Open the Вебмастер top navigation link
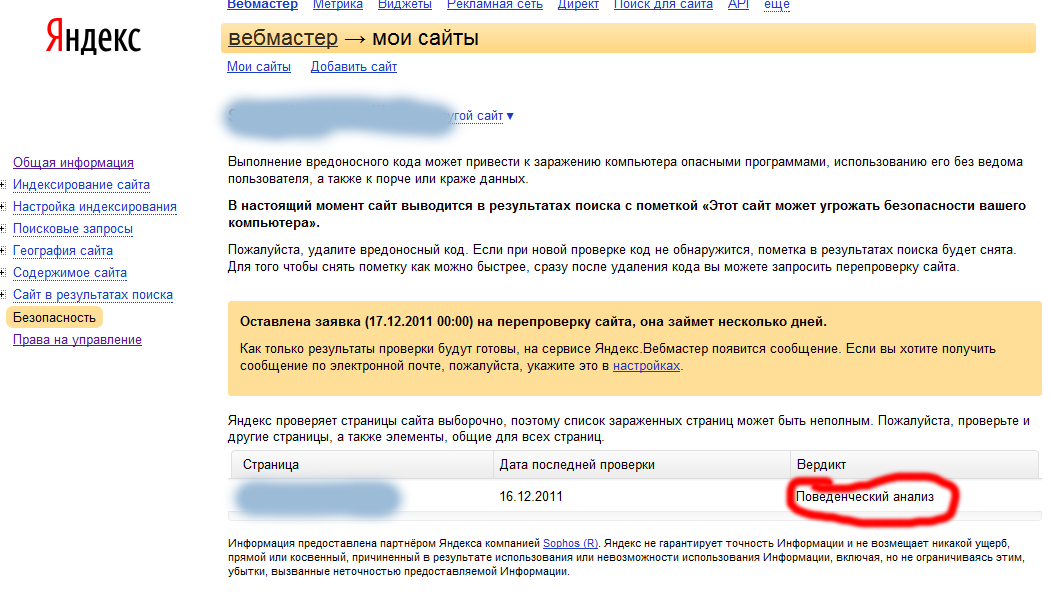 [x=262, y=5]
